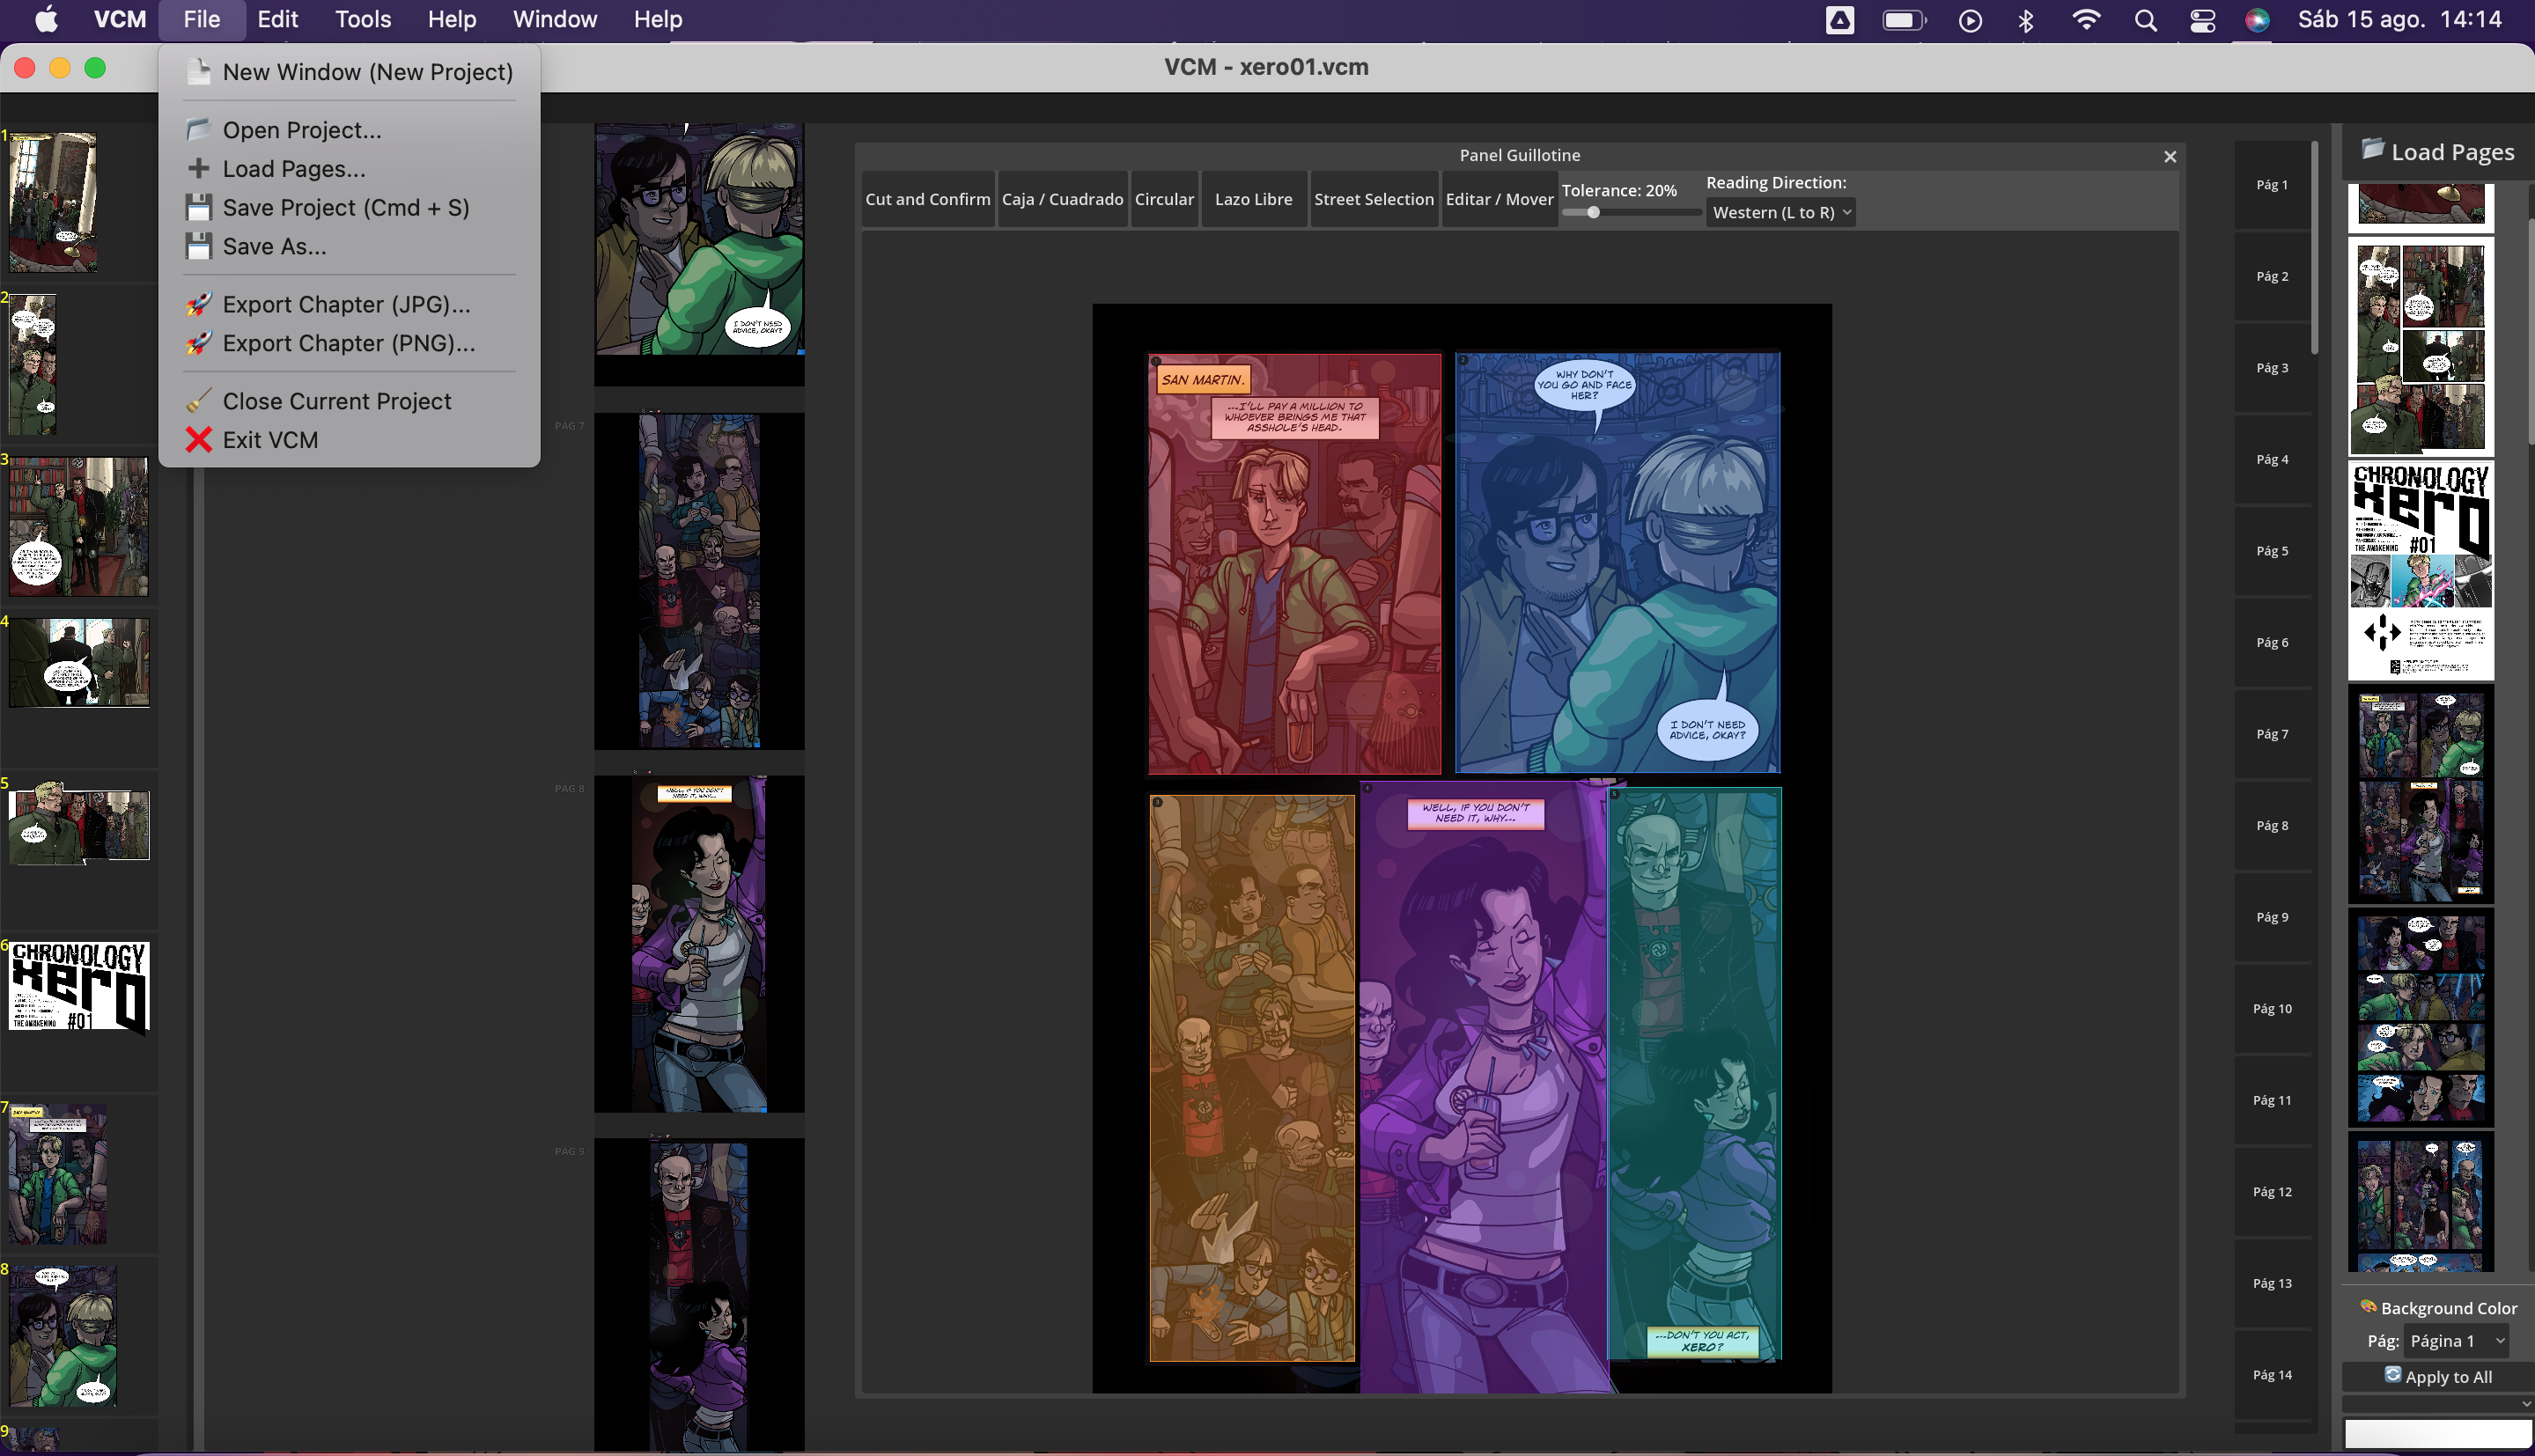Click the white background color swatch
Viewport: 2535px width, 1456px height.
(x=2438, y=1432)
